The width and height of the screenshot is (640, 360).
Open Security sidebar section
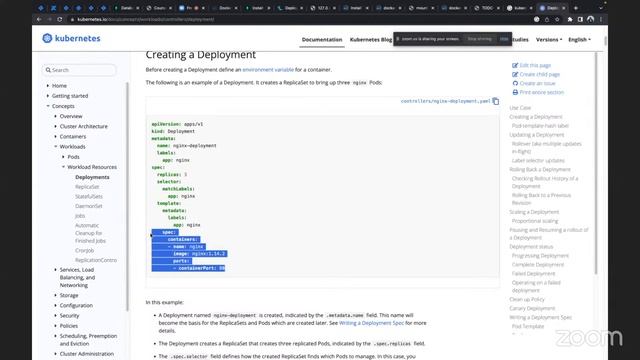(69, 316)
